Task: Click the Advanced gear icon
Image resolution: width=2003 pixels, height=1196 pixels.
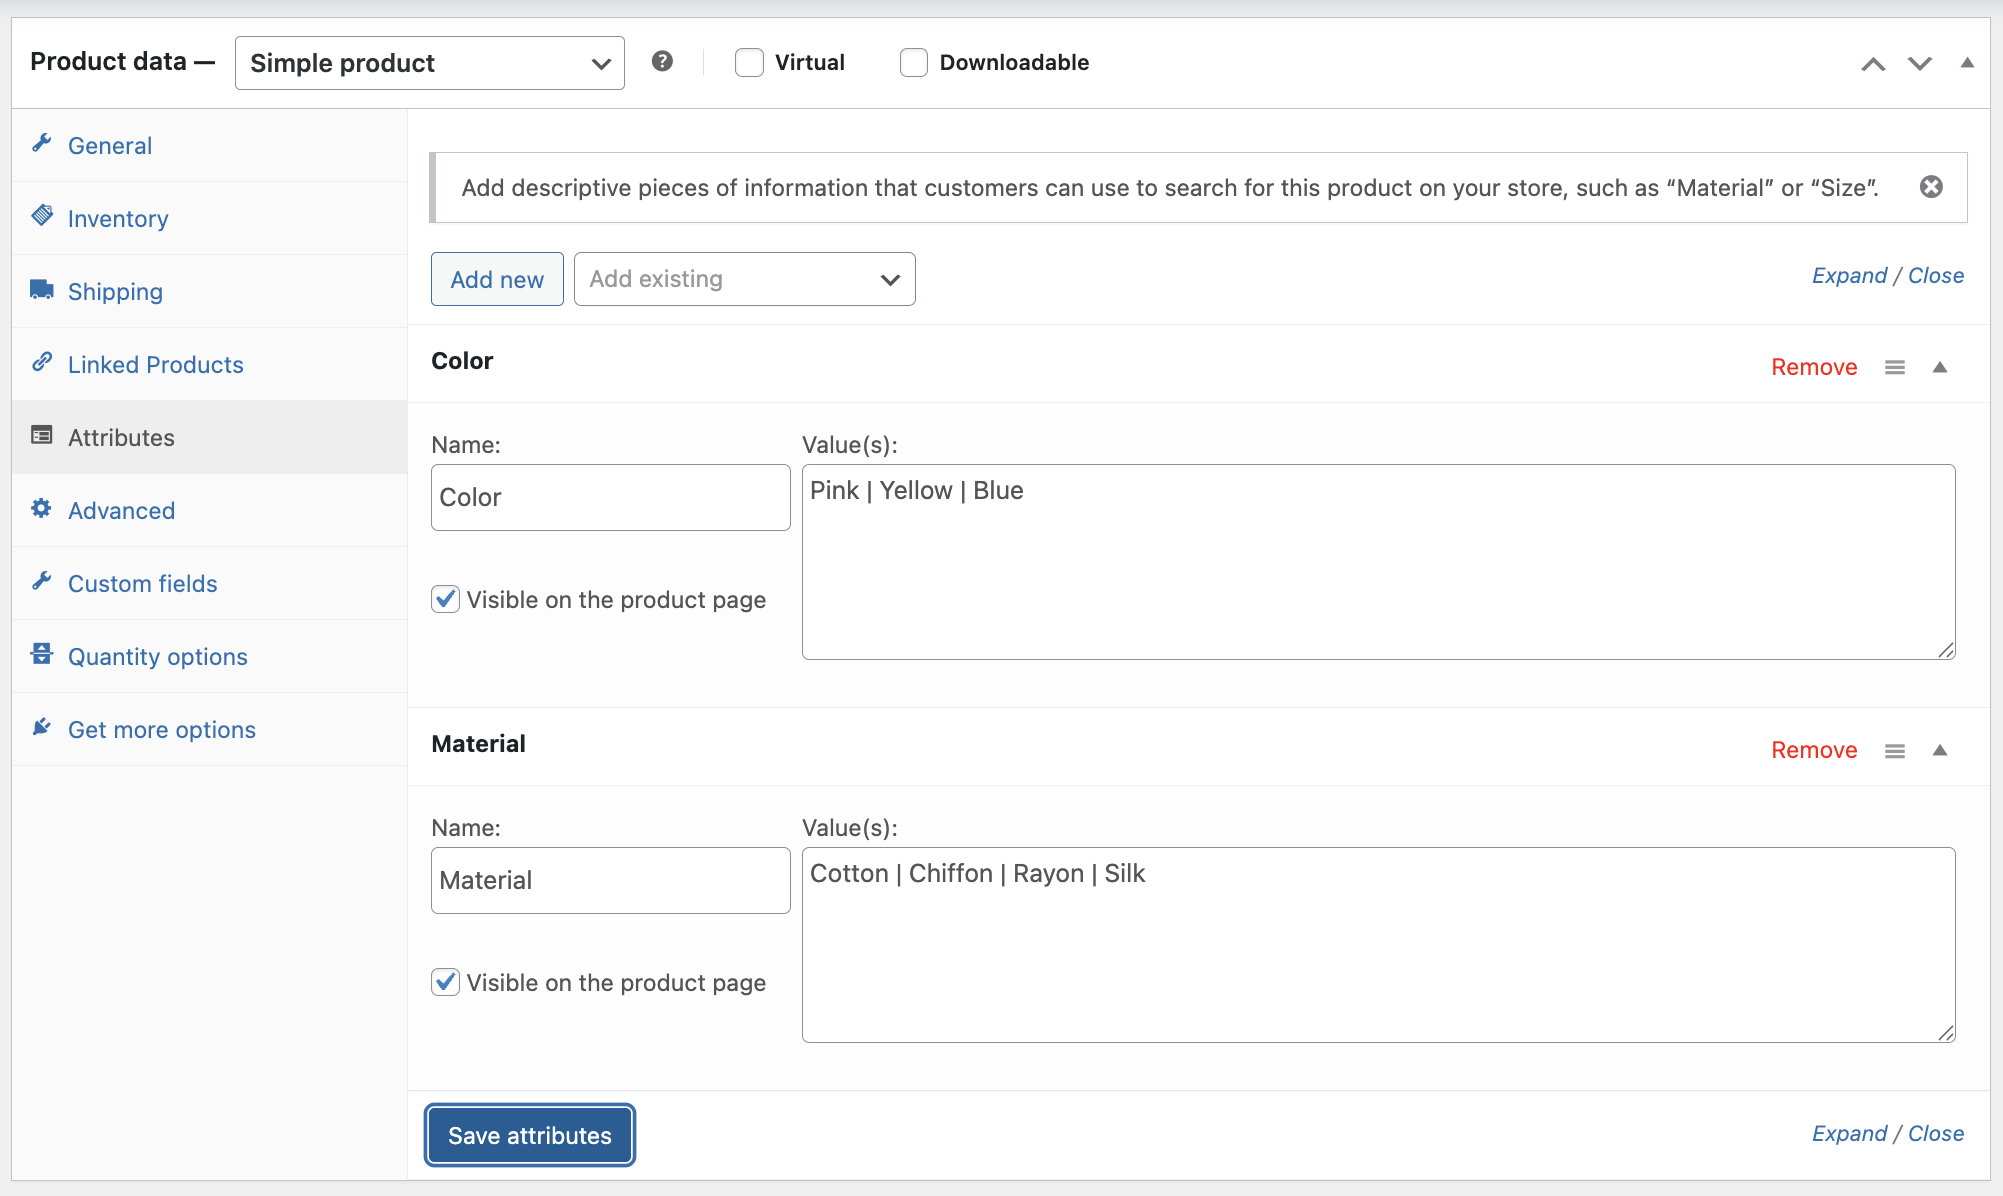Action: pos(42,509)
